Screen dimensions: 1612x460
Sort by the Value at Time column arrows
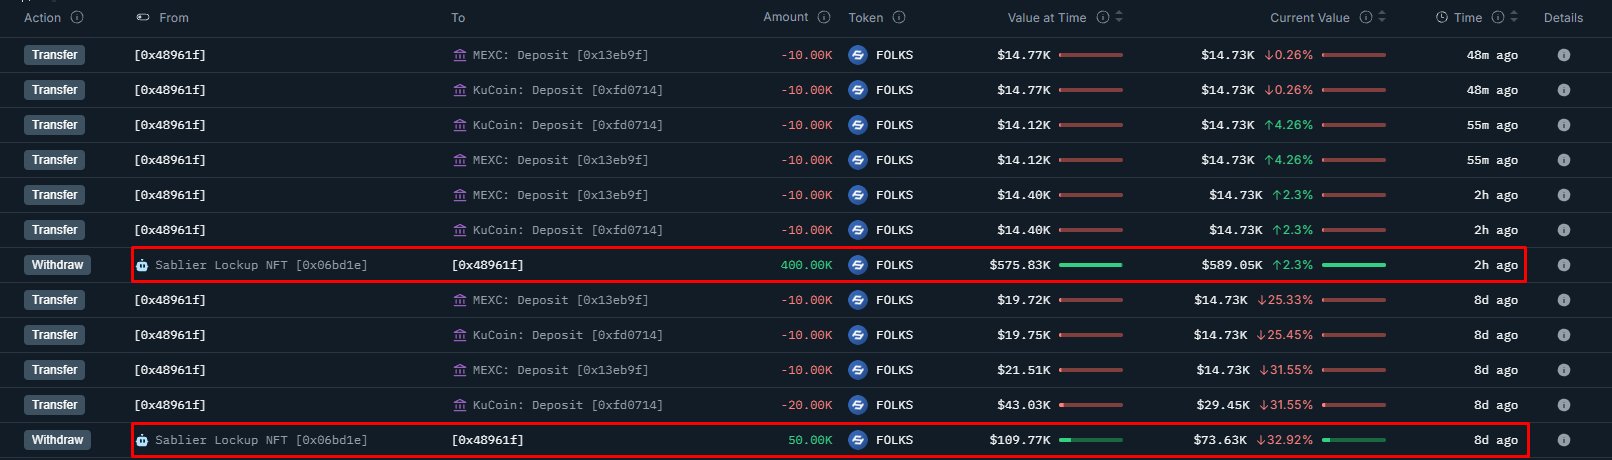pos(1119,17)
